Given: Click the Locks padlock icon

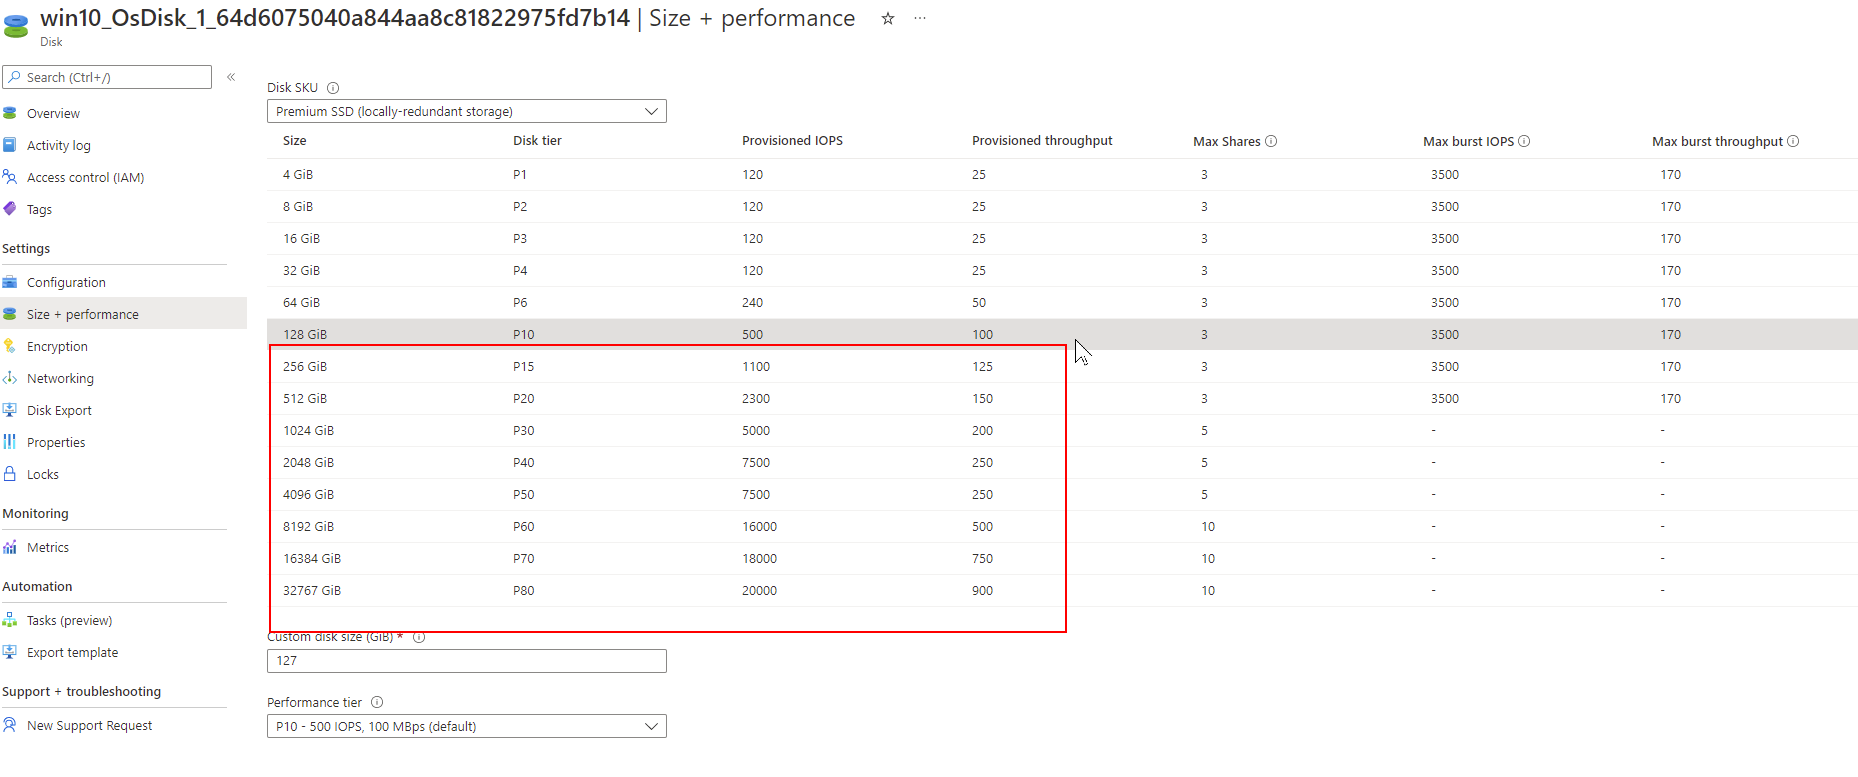Looking at the screenshot, I should (10, 474).
